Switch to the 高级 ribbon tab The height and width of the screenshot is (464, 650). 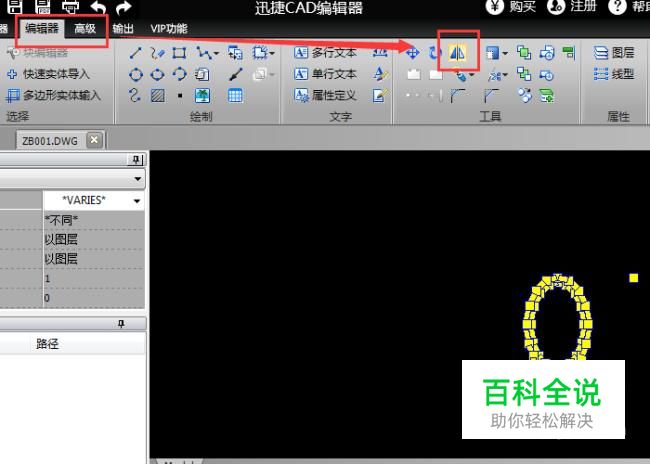click(85, 29)
